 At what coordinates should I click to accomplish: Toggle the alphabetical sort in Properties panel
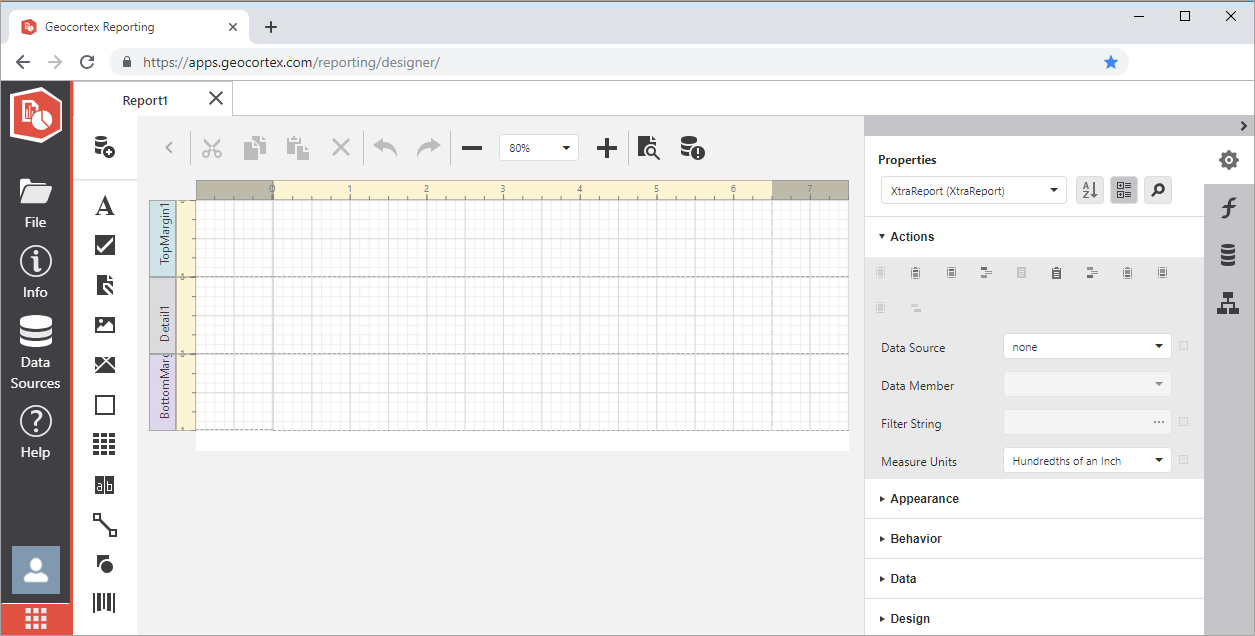1089,190
